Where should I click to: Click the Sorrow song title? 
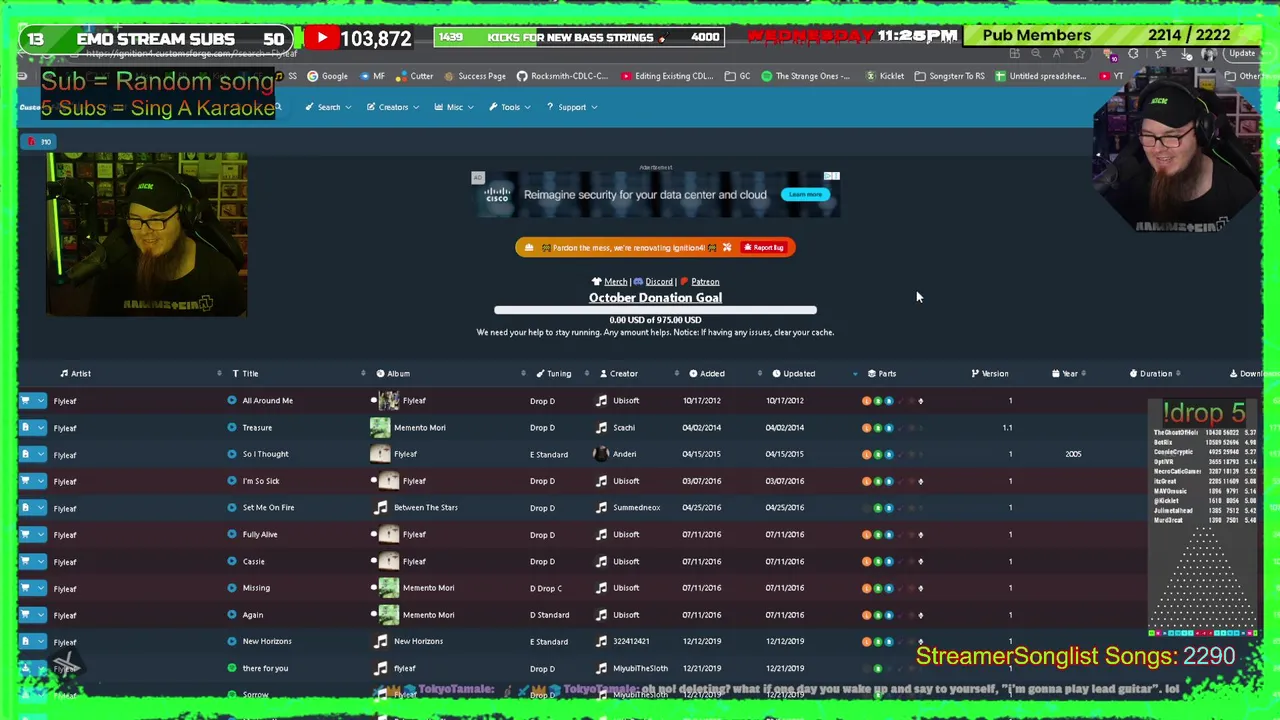coord(255,695)
